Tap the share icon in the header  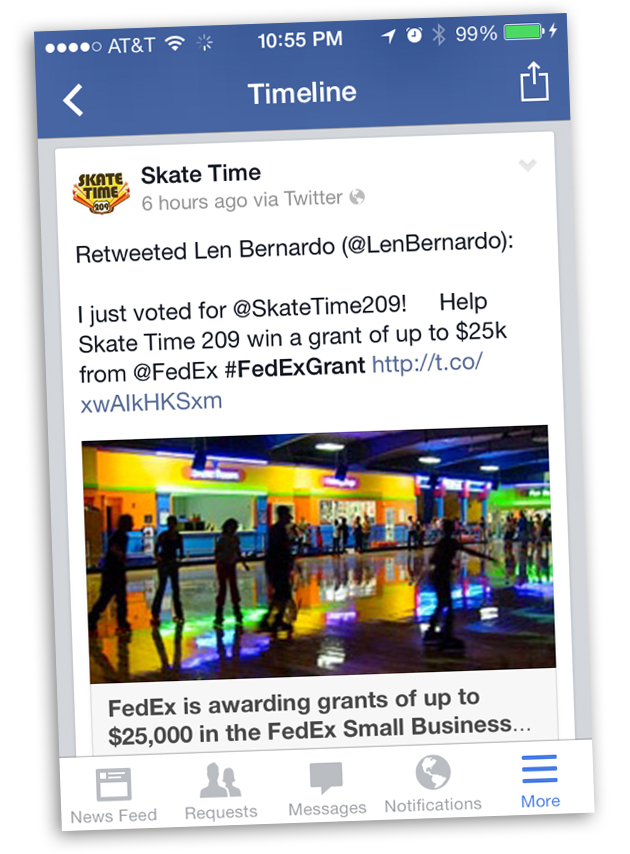pos(534,82)
